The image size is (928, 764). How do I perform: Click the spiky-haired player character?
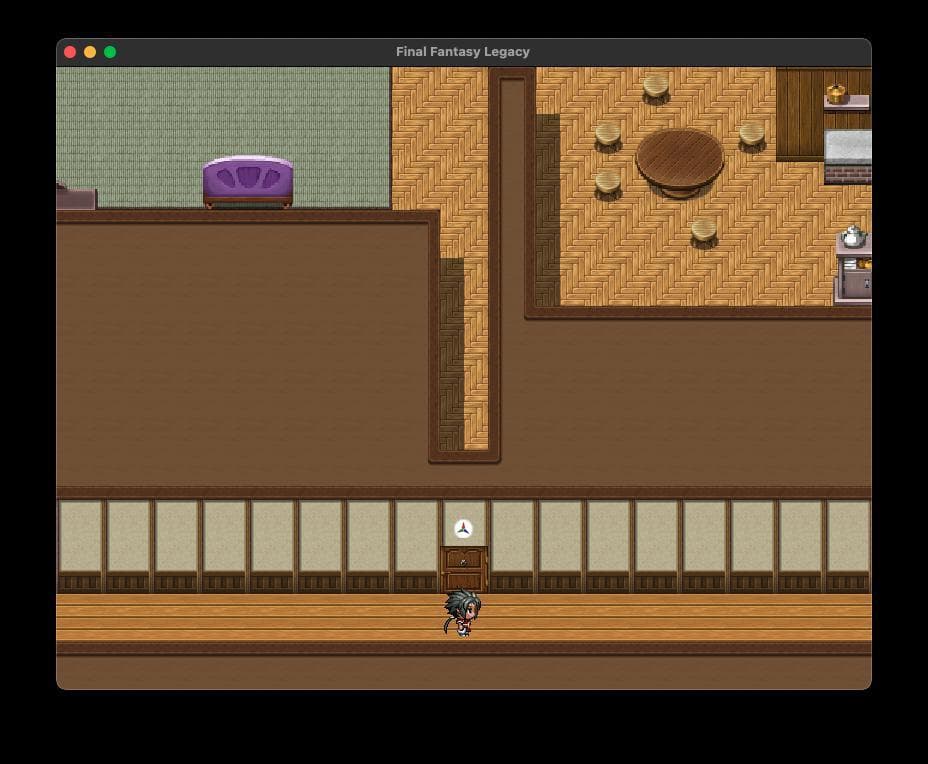point(463,613)
